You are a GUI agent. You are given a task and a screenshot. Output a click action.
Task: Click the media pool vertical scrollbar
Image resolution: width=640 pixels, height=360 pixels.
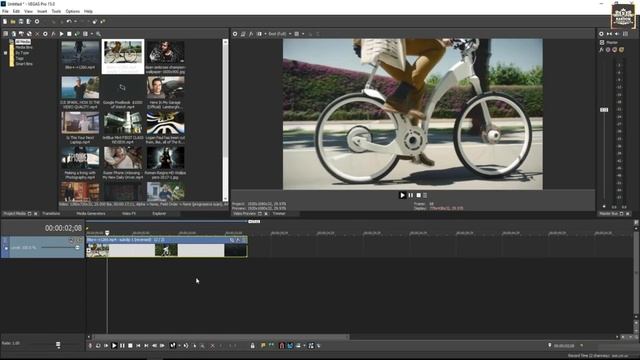coord(225,120)
